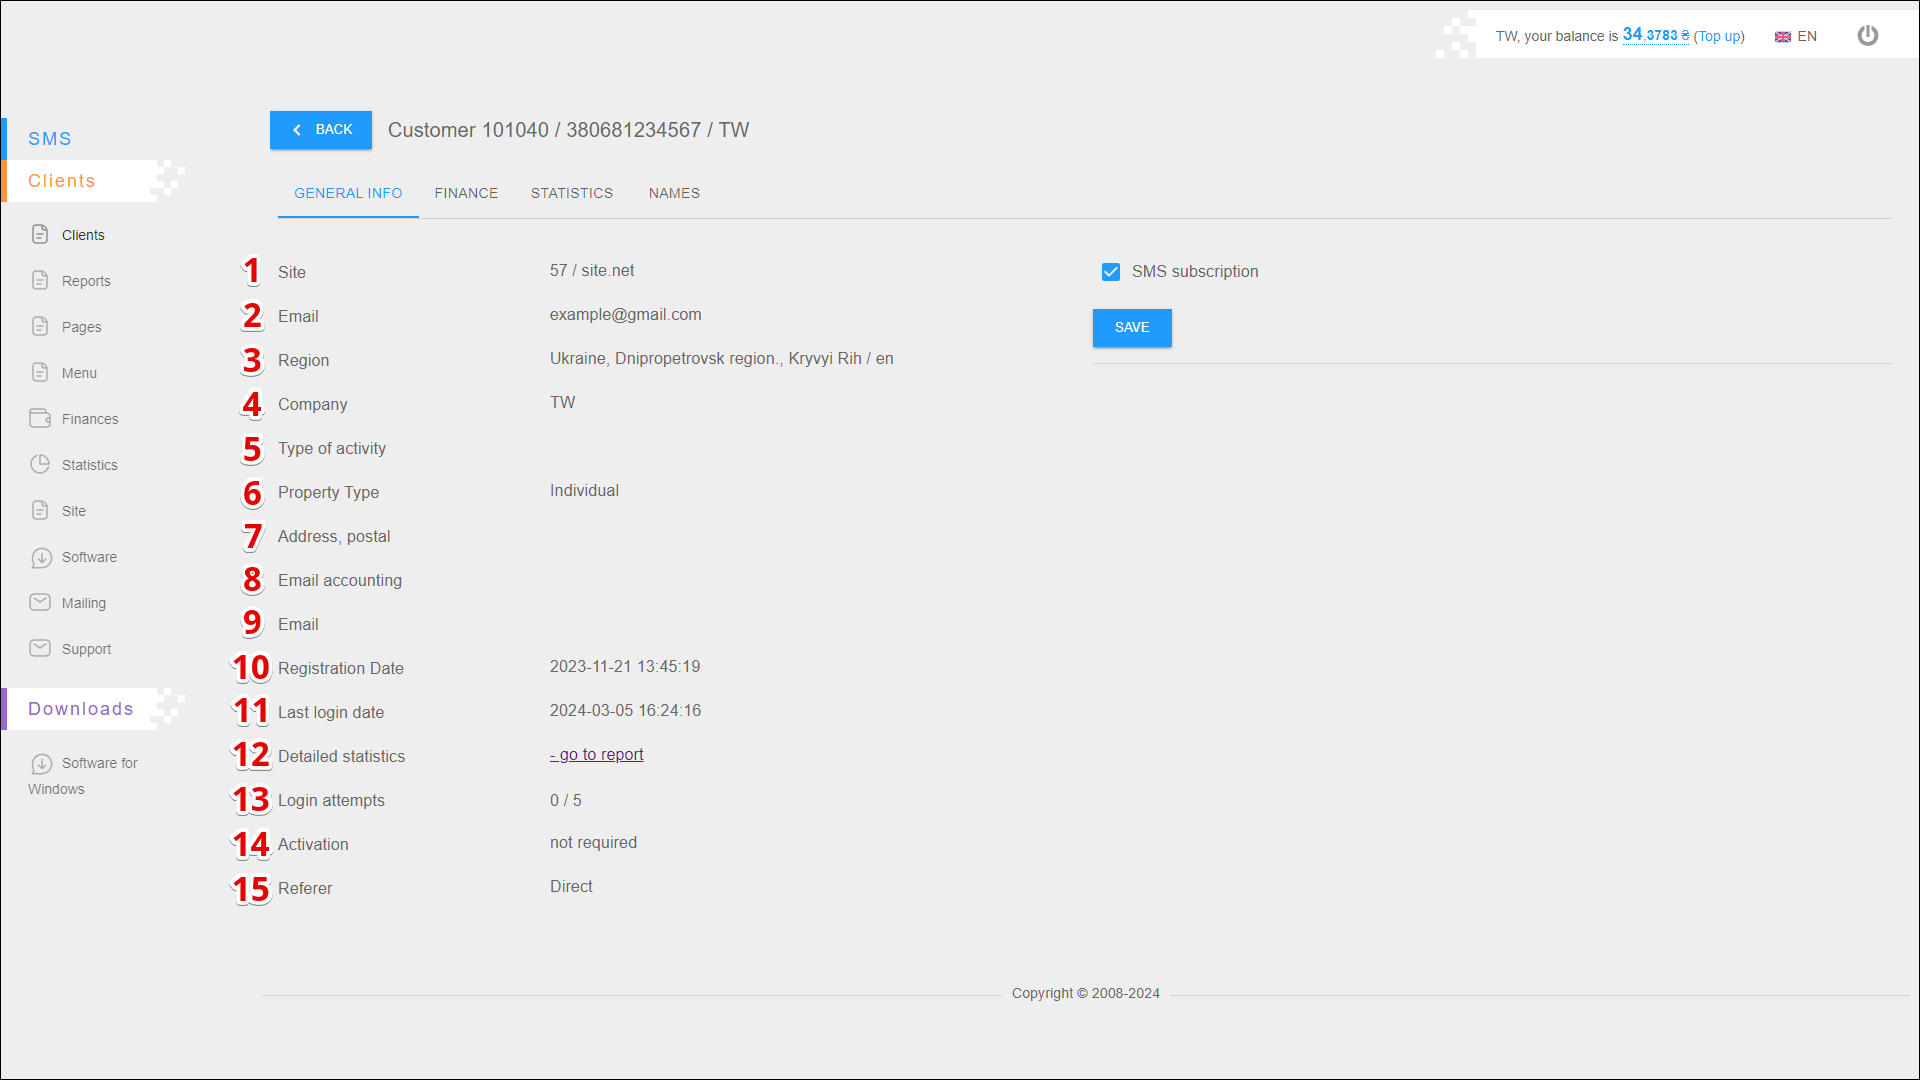Click the Clients document icon in sidebar
1920x1080 pixels.
point(40,234)
